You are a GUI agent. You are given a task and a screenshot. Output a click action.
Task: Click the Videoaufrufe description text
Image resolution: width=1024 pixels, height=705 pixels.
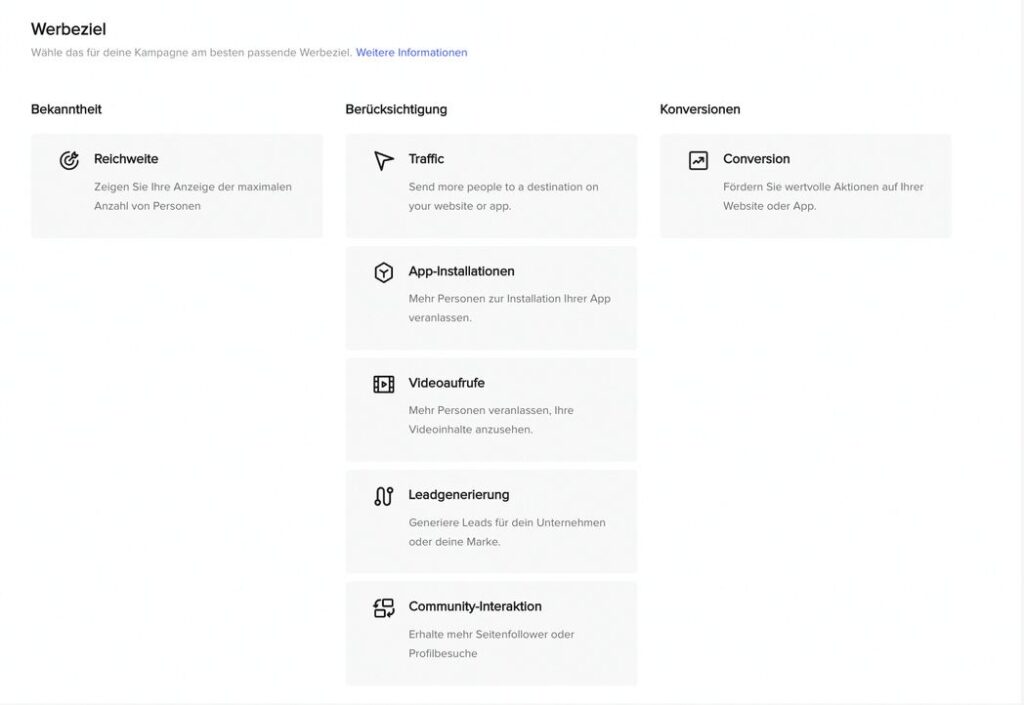(x=490, y=420)
